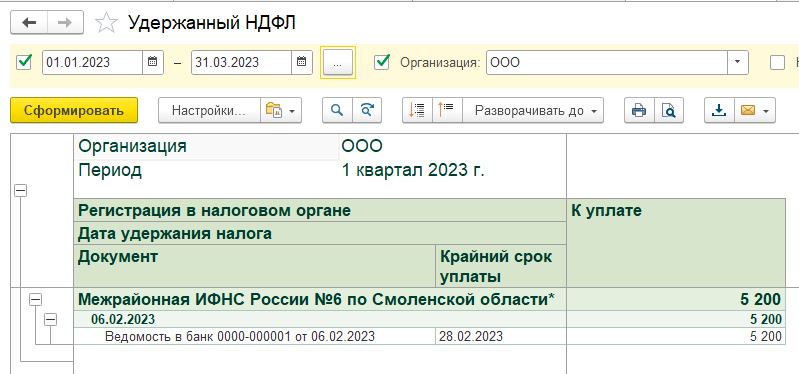Open print preview icon

669,110
